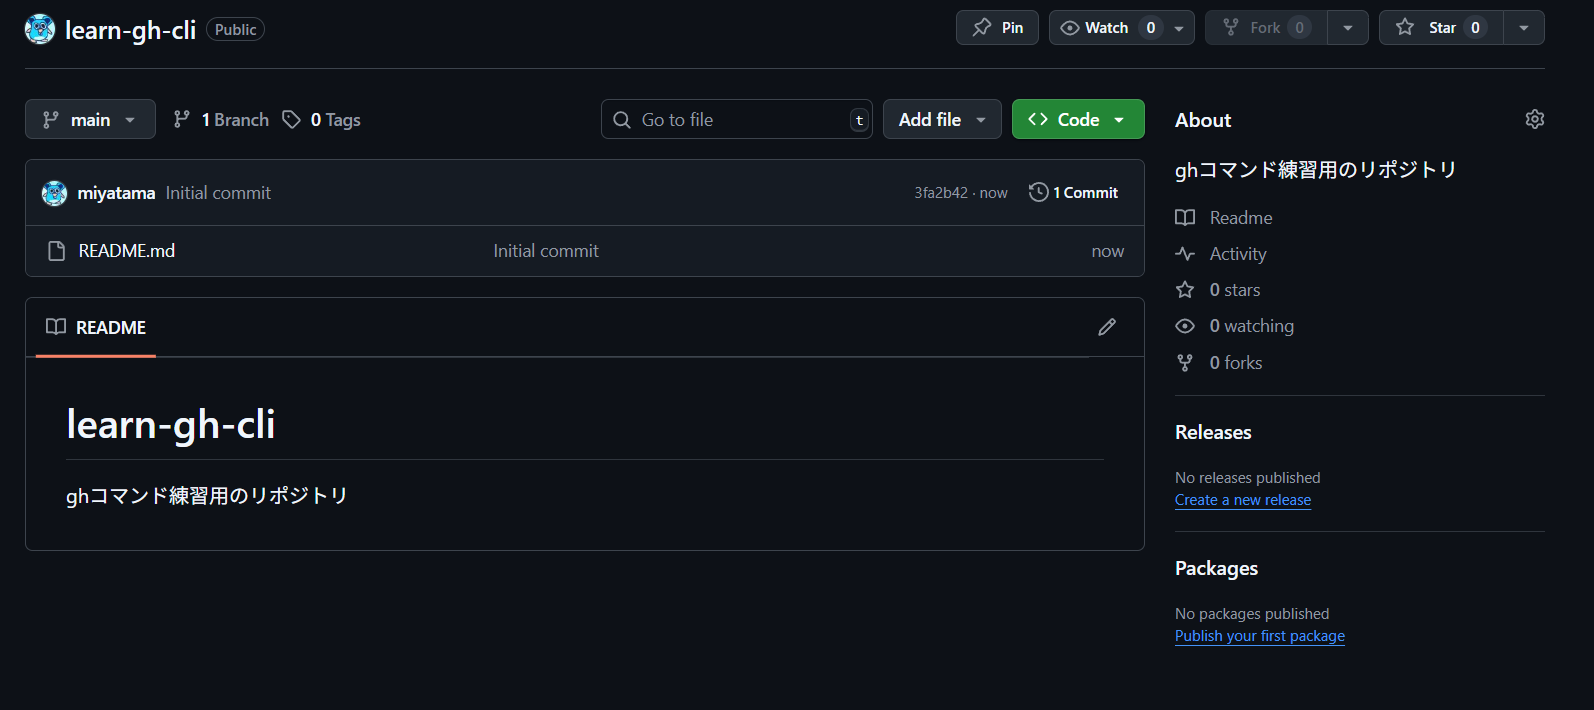Select the README tab
Viewport: 1594px width, 710px height.
(x=96, y=327)
